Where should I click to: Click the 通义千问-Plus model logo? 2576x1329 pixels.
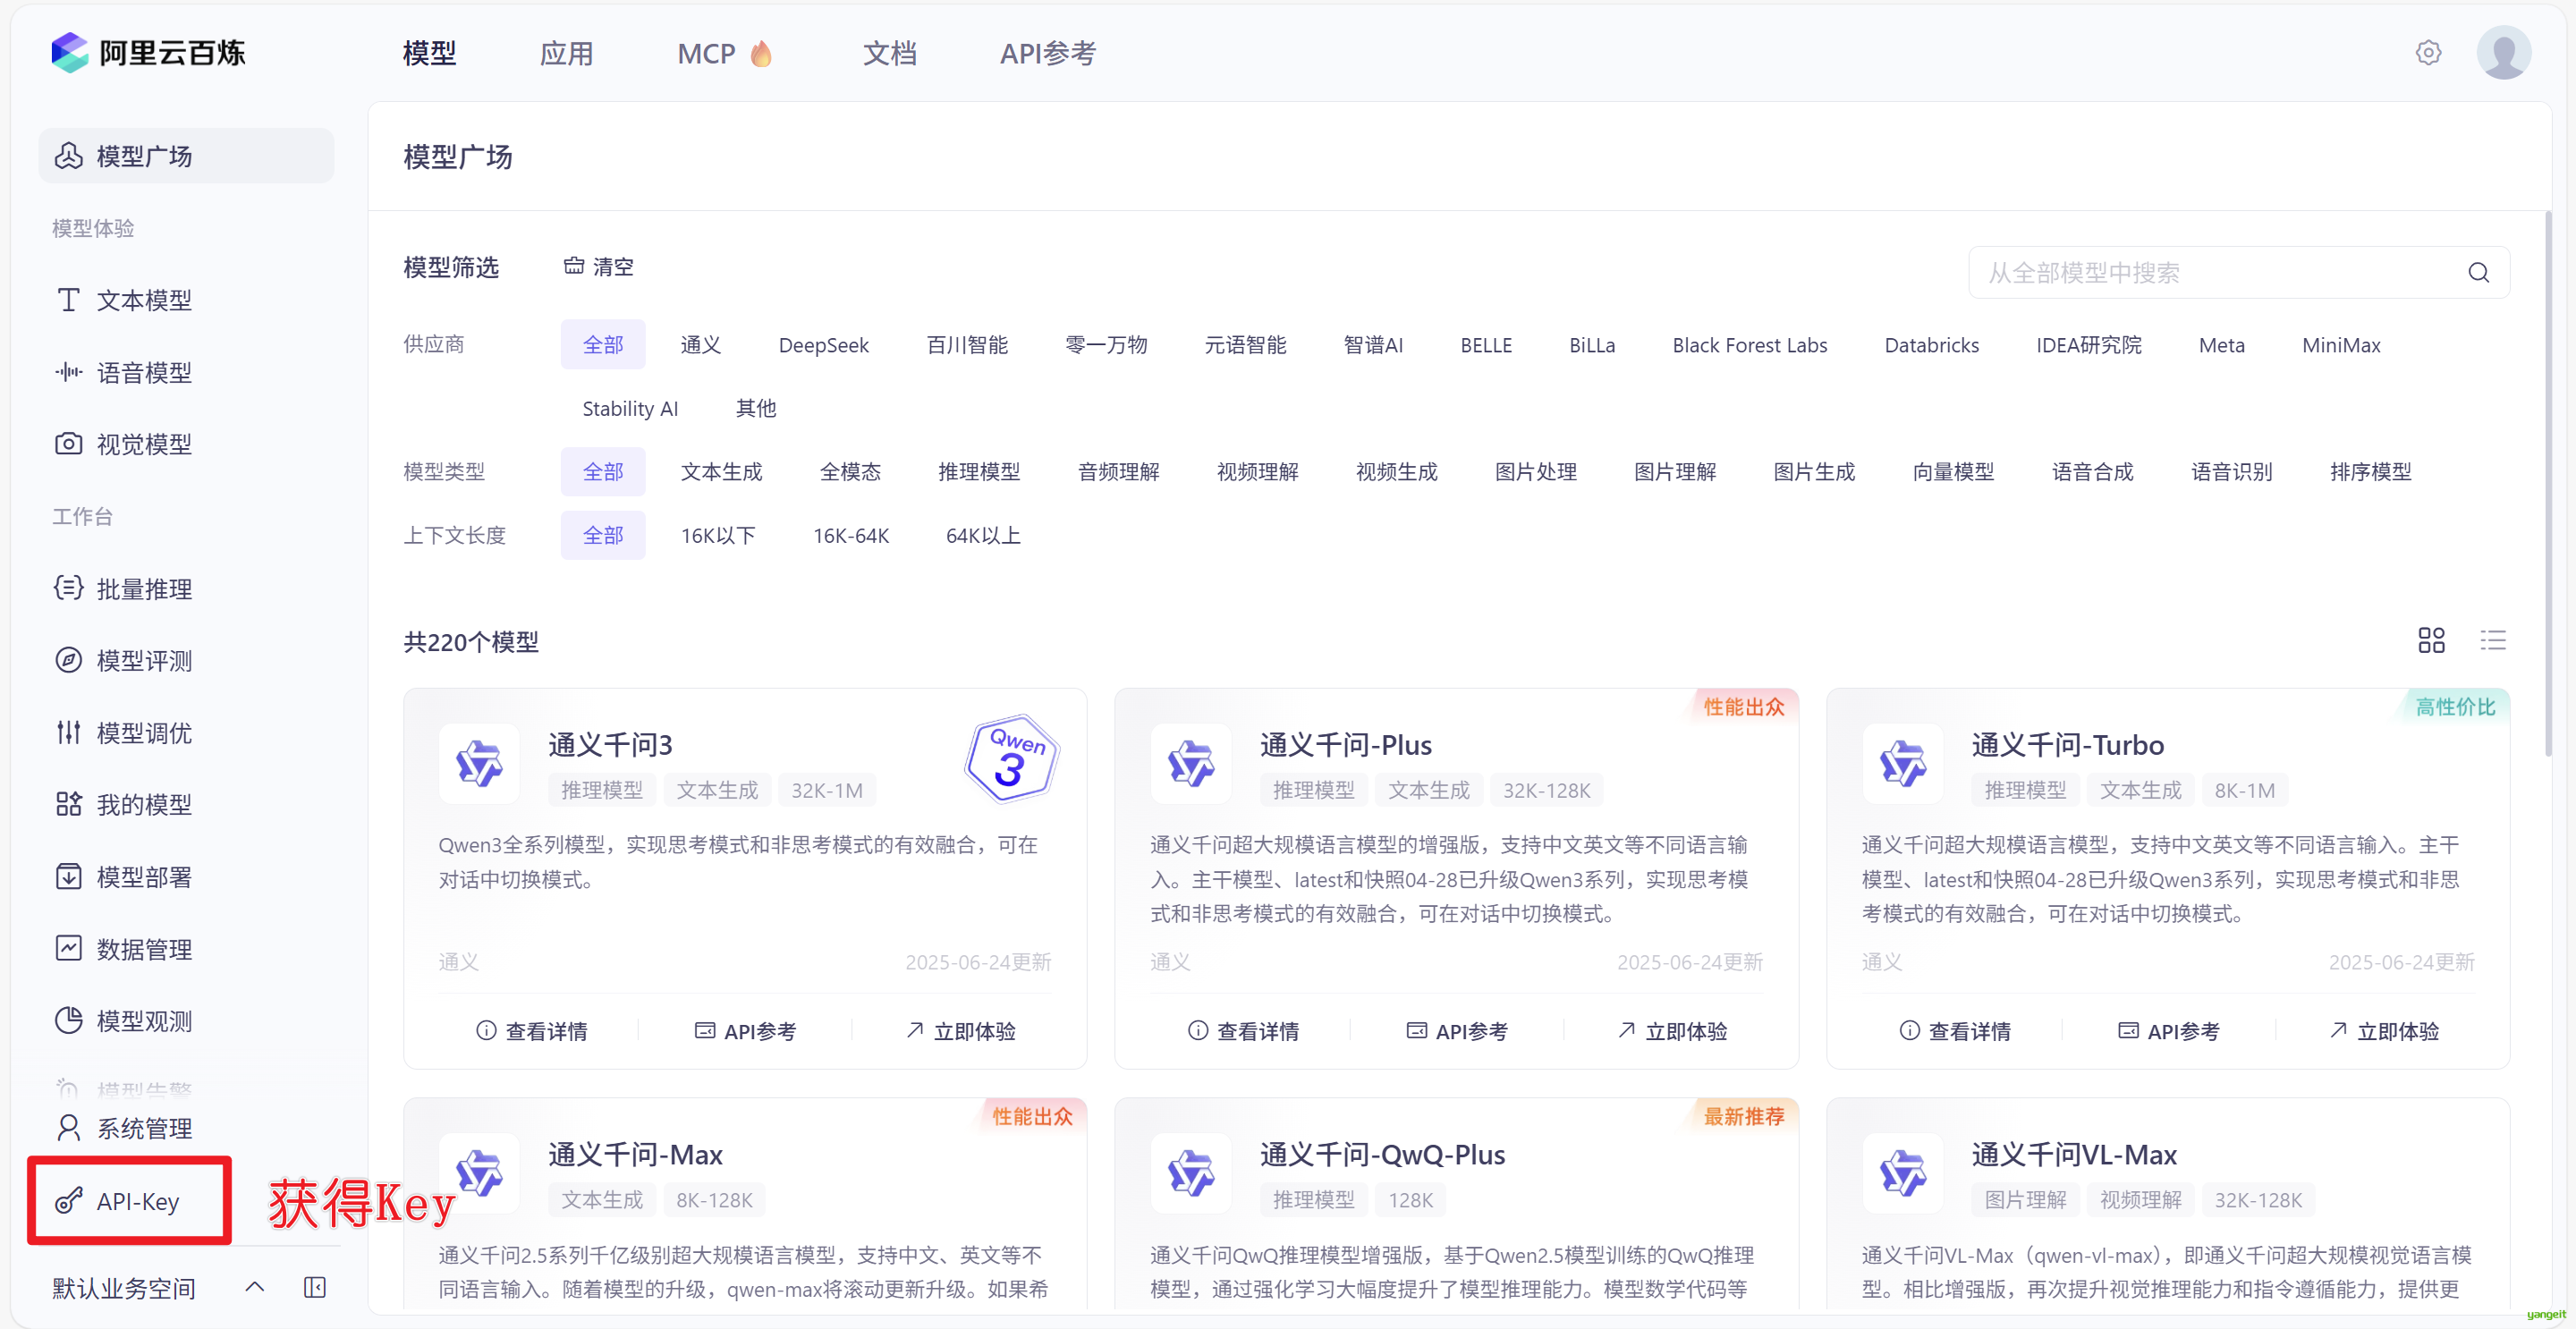tap(1190, 764)
